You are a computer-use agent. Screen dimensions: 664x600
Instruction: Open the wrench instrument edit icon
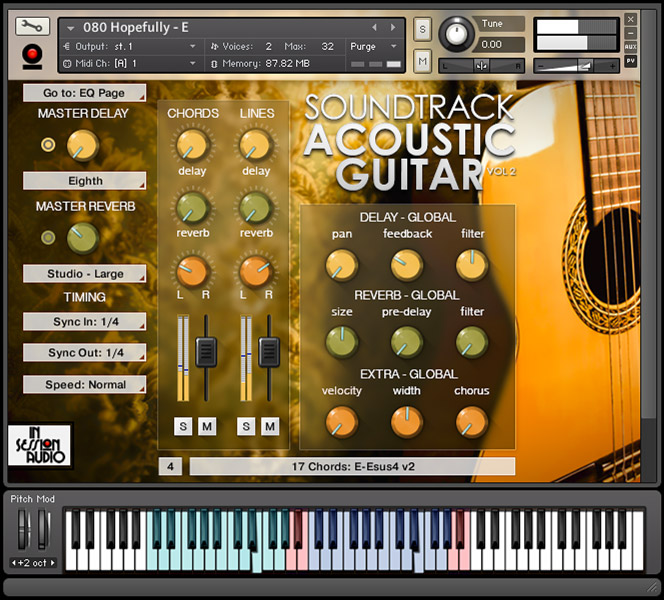(x=33, y=27)
